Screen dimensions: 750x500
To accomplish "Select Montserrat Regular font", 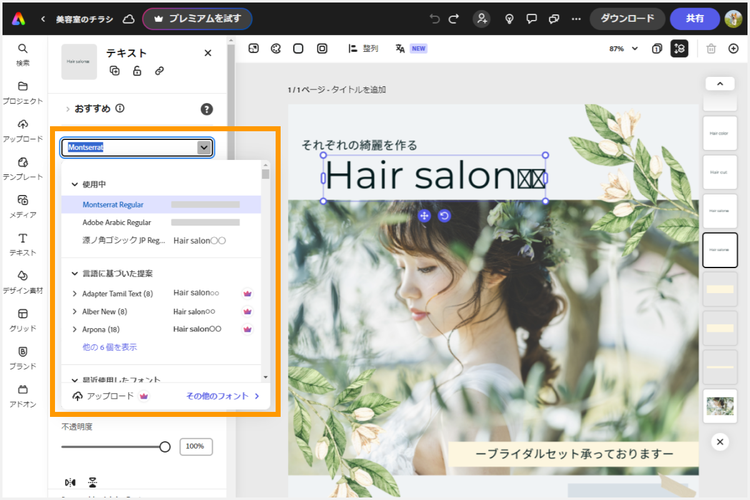I will coord(161,204).
